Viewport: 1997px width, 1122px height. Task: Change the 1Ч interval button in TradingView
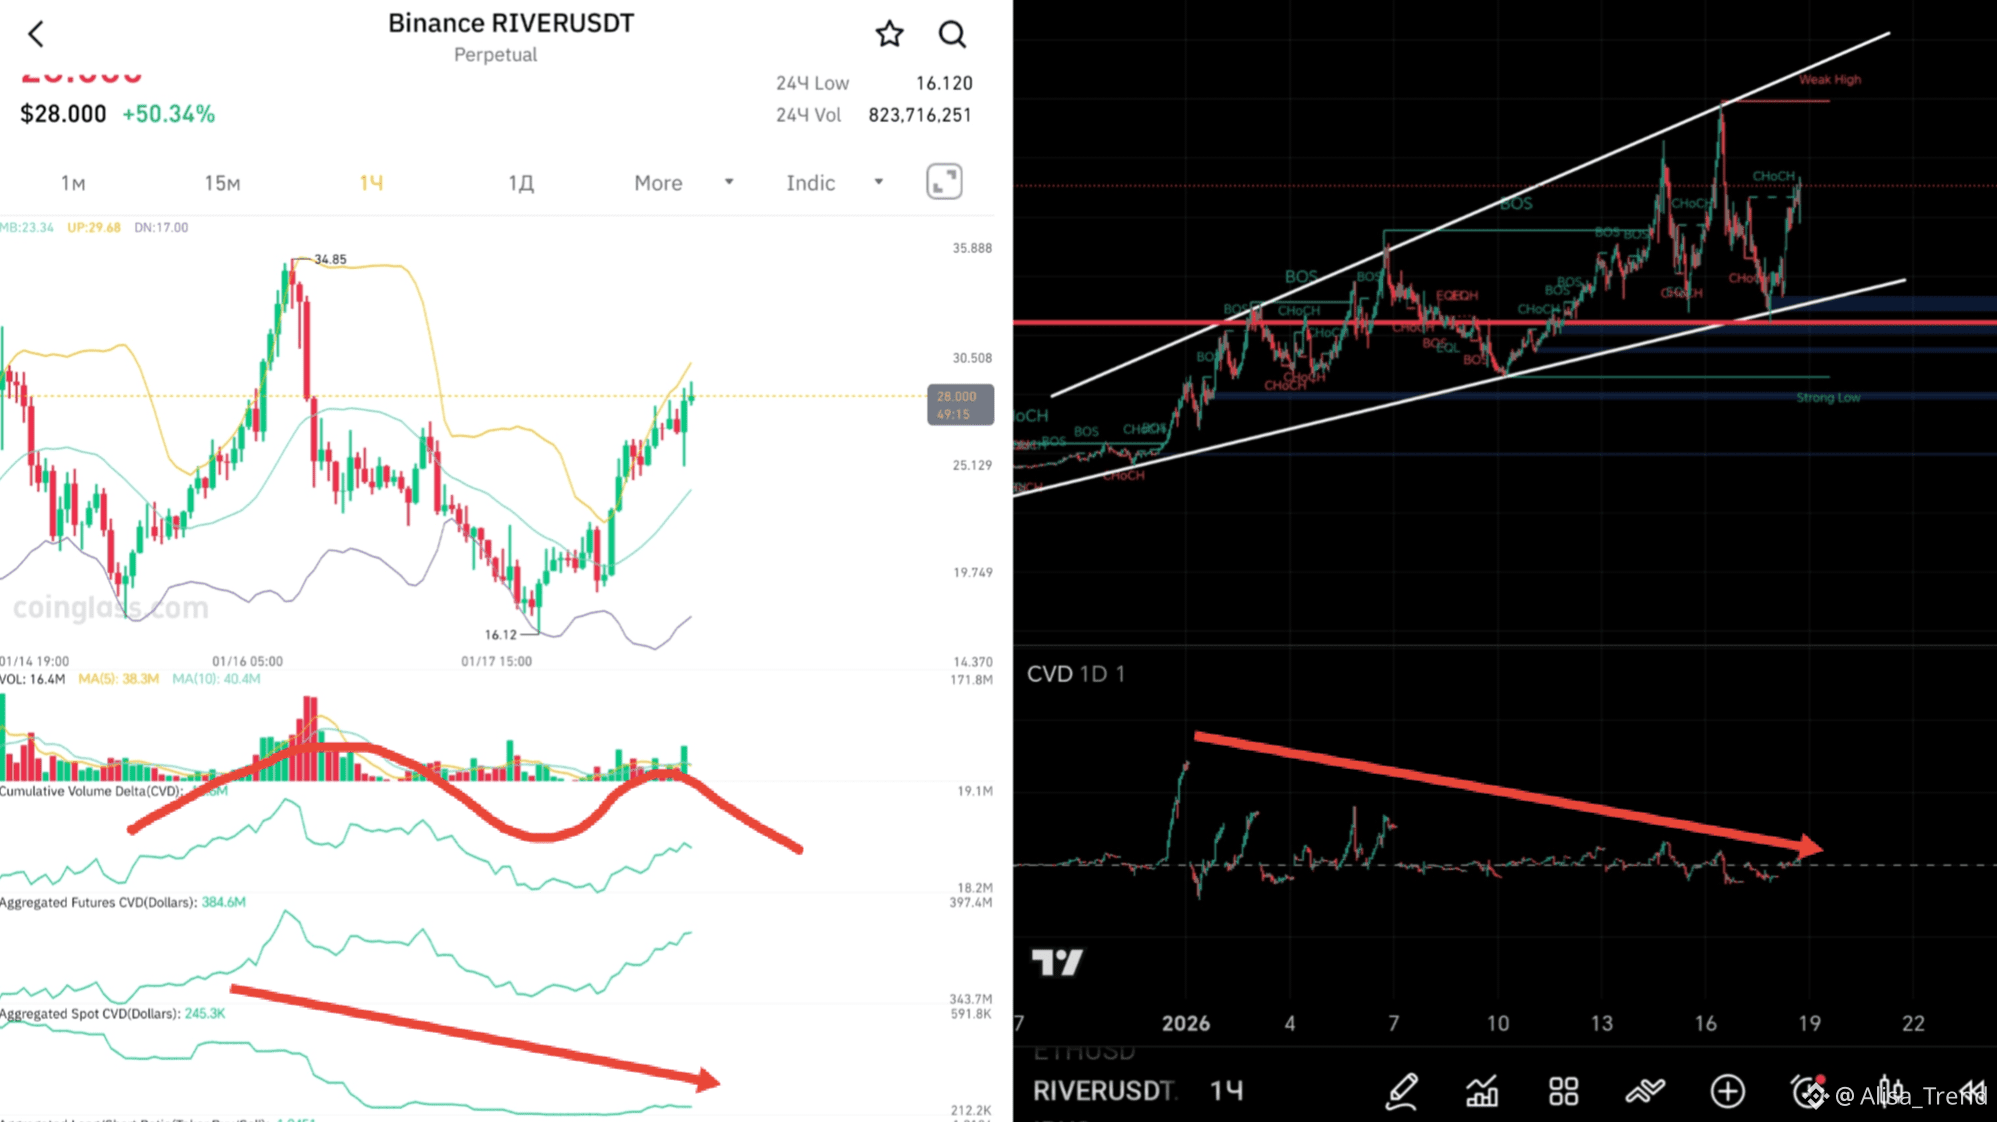click(1226, 1091)
